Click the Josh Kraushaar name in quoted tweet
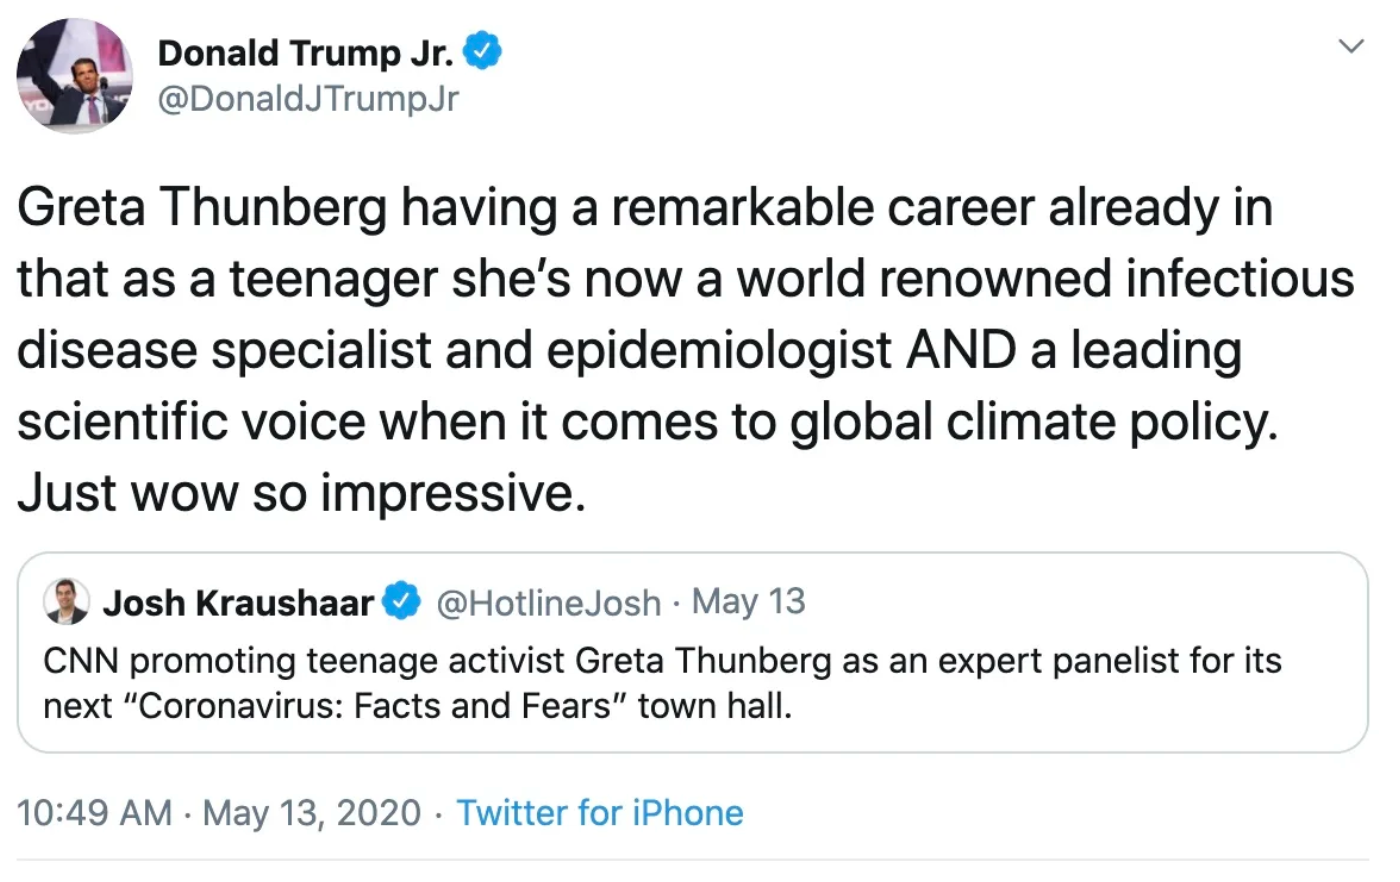1400x882 pixels. click(238, 603)
